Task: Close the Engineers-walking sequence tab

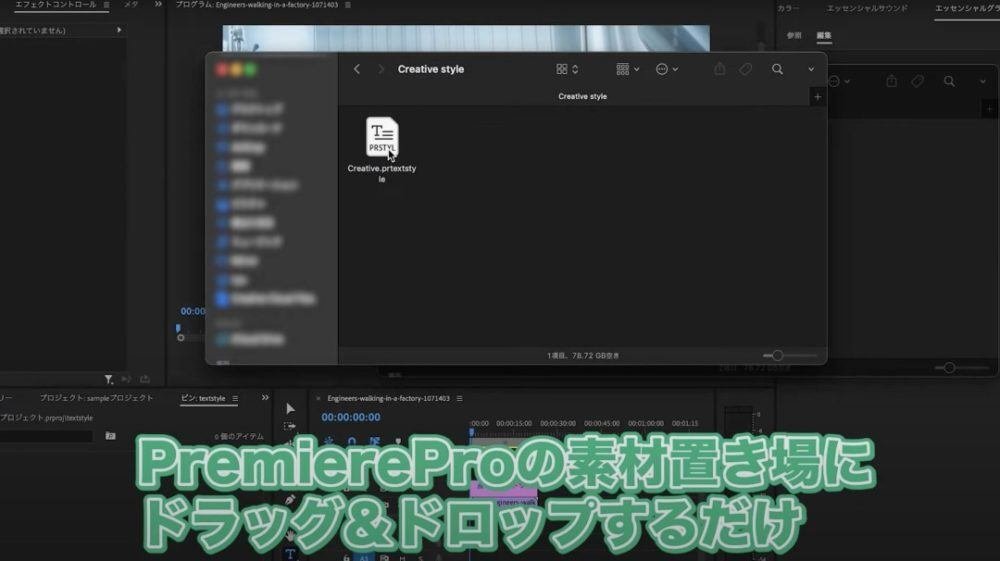Action: click(x=318, y=398)
